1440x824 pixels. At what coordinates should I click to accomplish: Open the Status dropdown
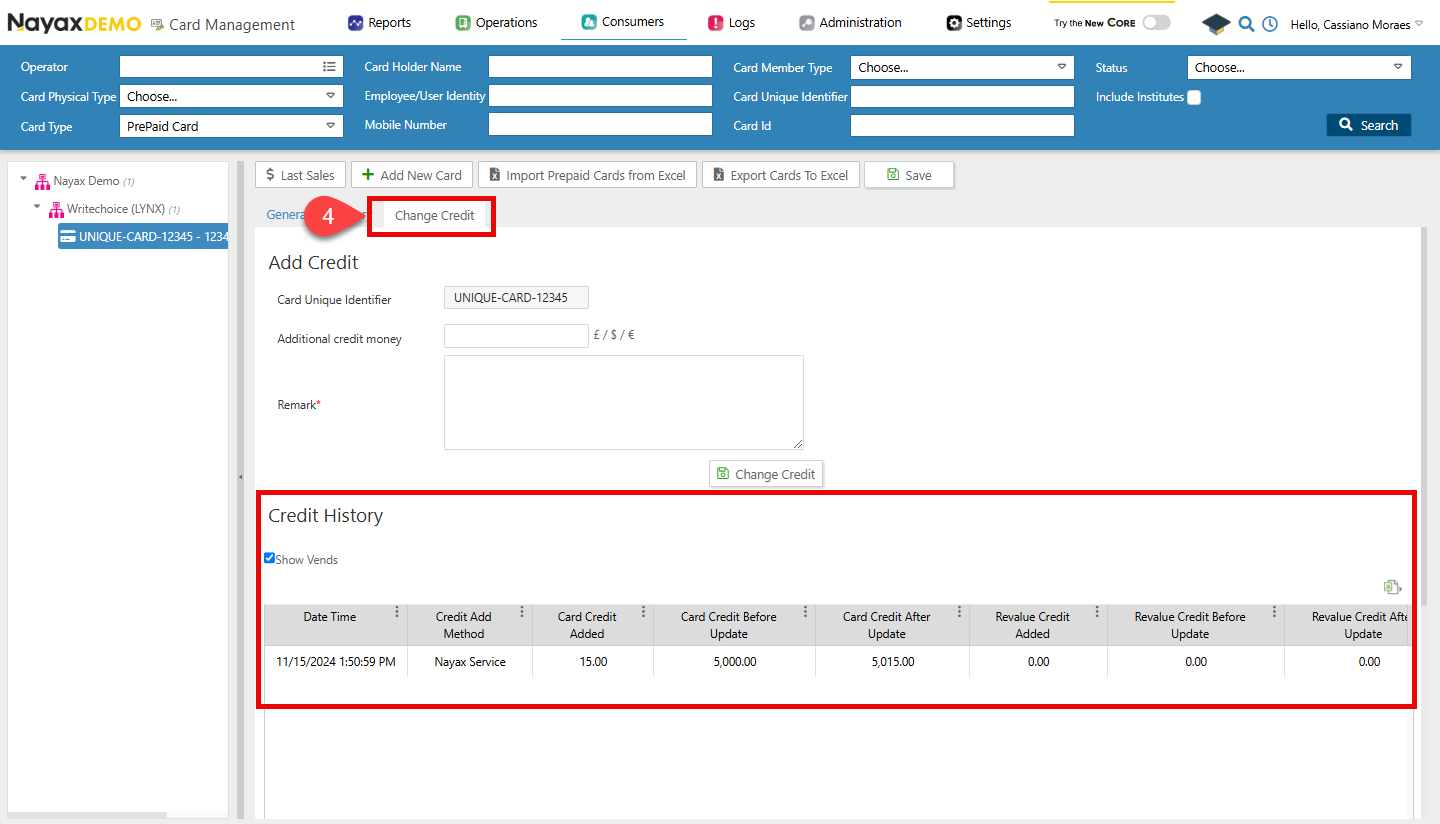coord(1299,67)
